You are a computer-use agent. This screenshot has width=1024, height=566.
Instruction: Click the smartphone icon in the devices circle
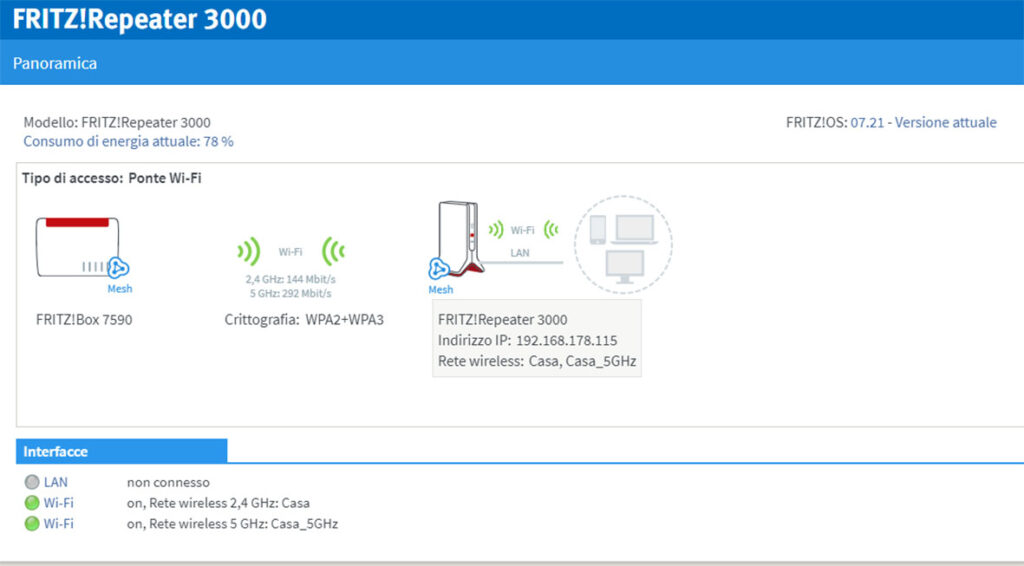[x=598, y=230]
